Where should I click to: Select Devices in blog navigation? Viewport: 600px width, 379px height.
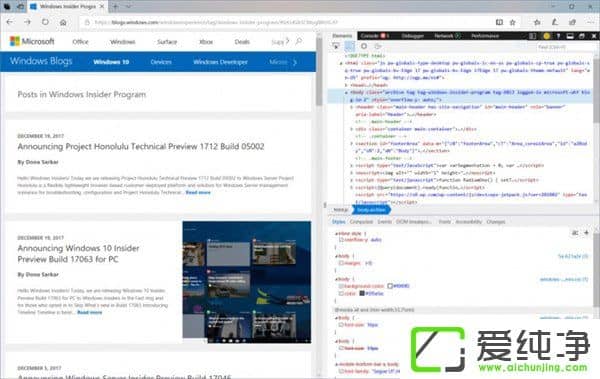[161, 62]
